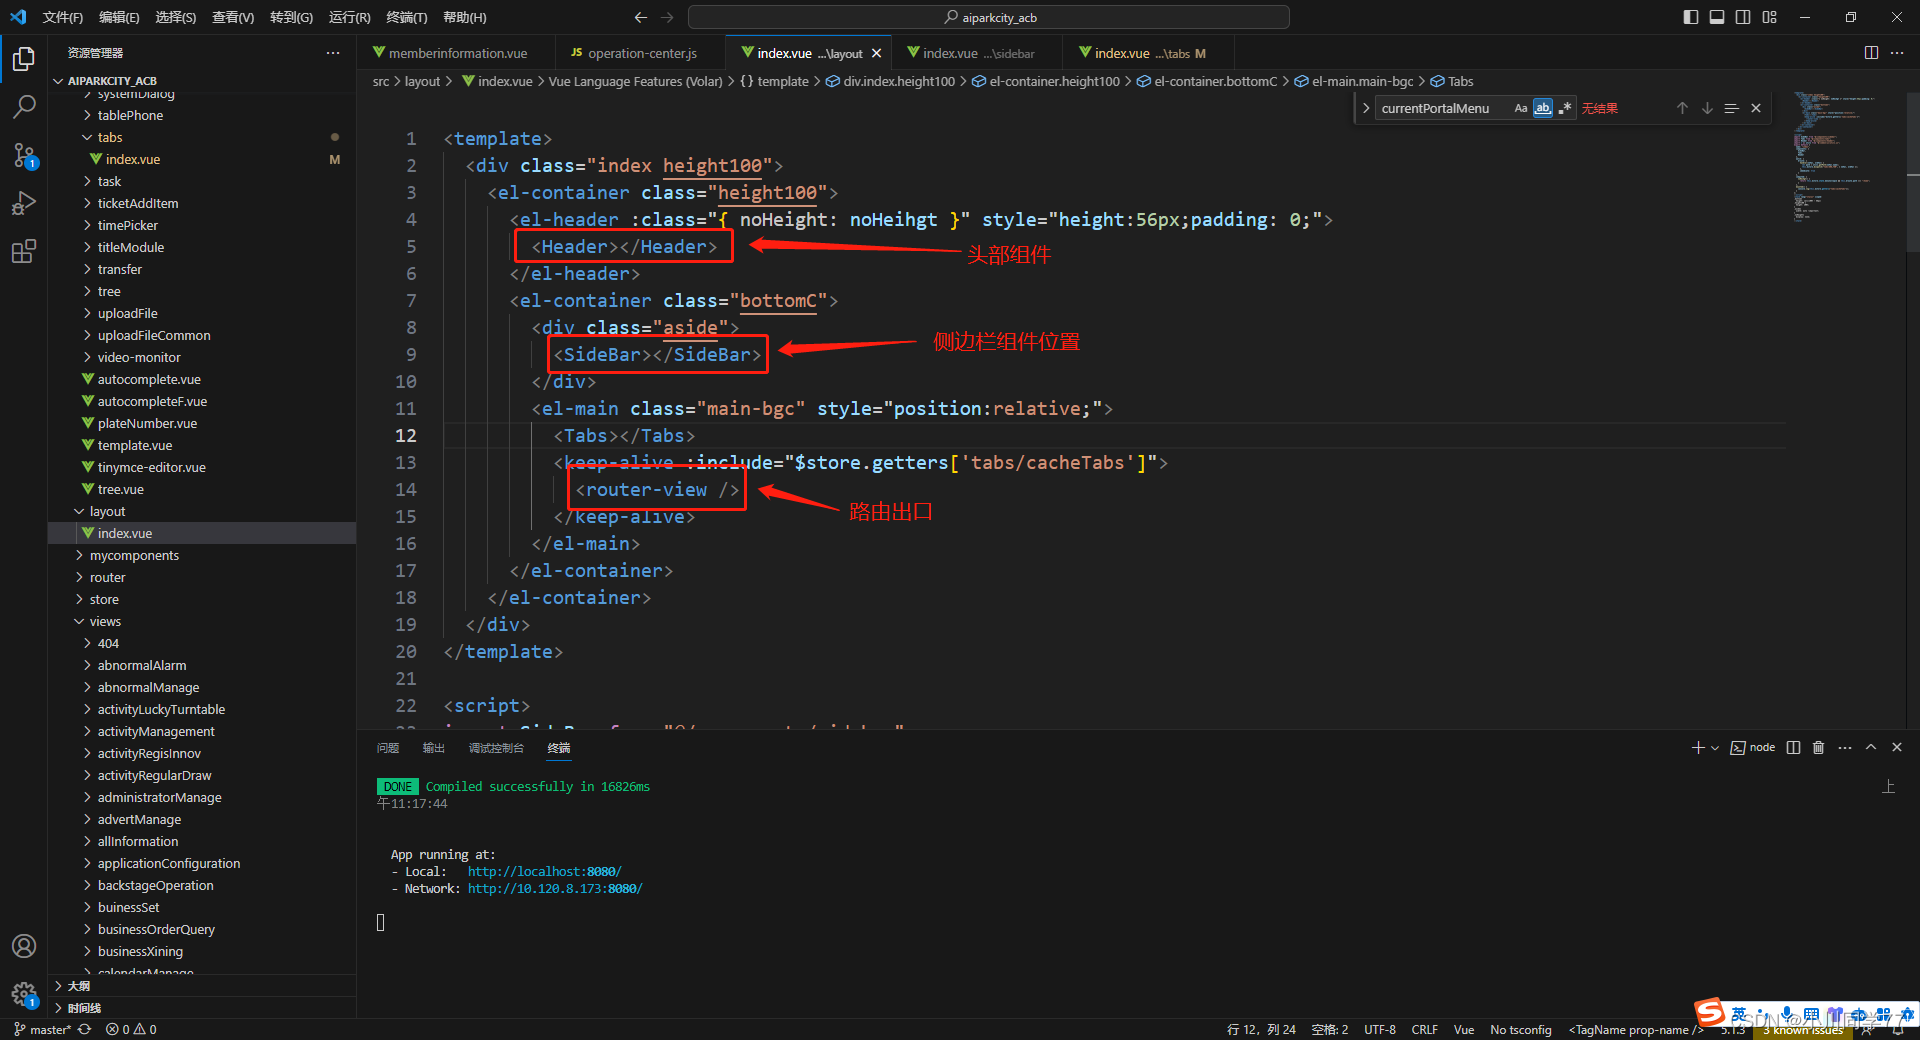Image resolution: width=1920 pixels, height=1040 pixels.
Task: Kill the terminal using the trash icon
Action: point(1818,747)
